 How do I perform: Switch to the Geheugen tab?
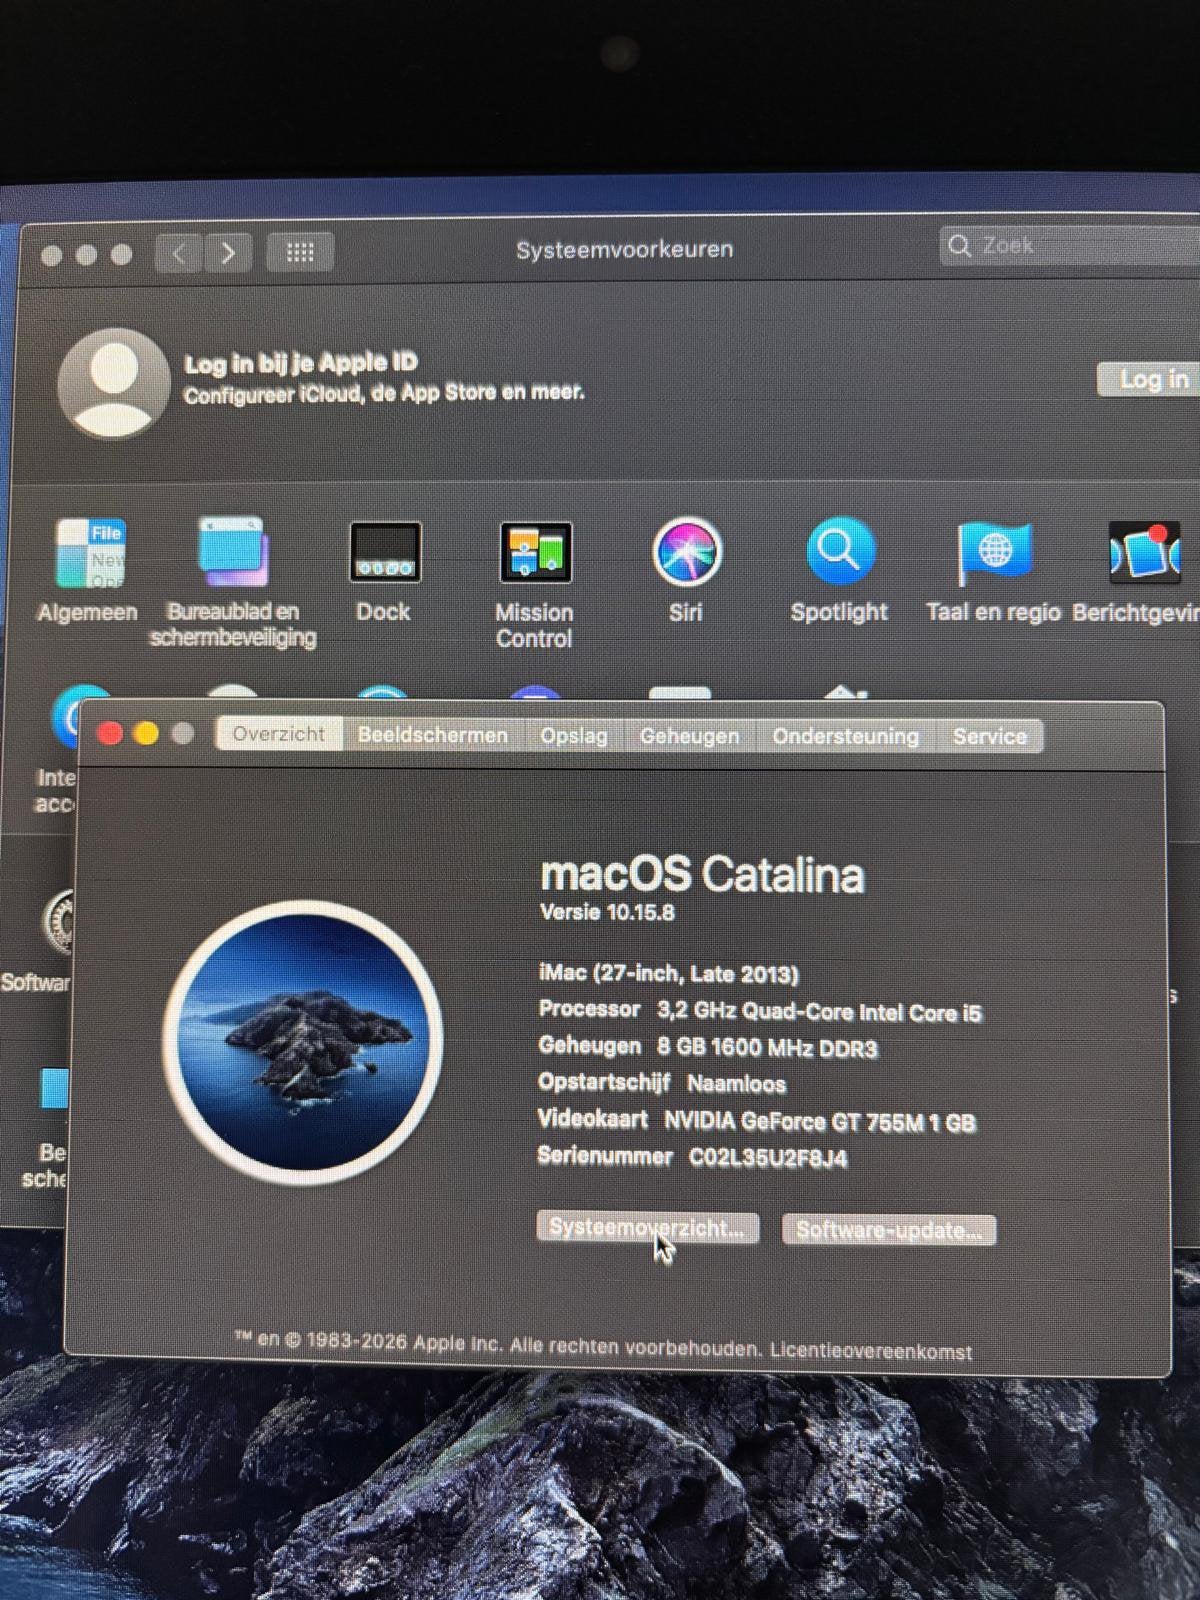tap(690, 736)
